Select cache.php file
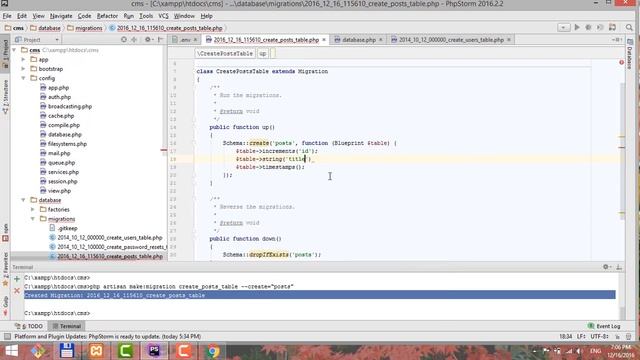640x360 pixels. tap(61, 116)
